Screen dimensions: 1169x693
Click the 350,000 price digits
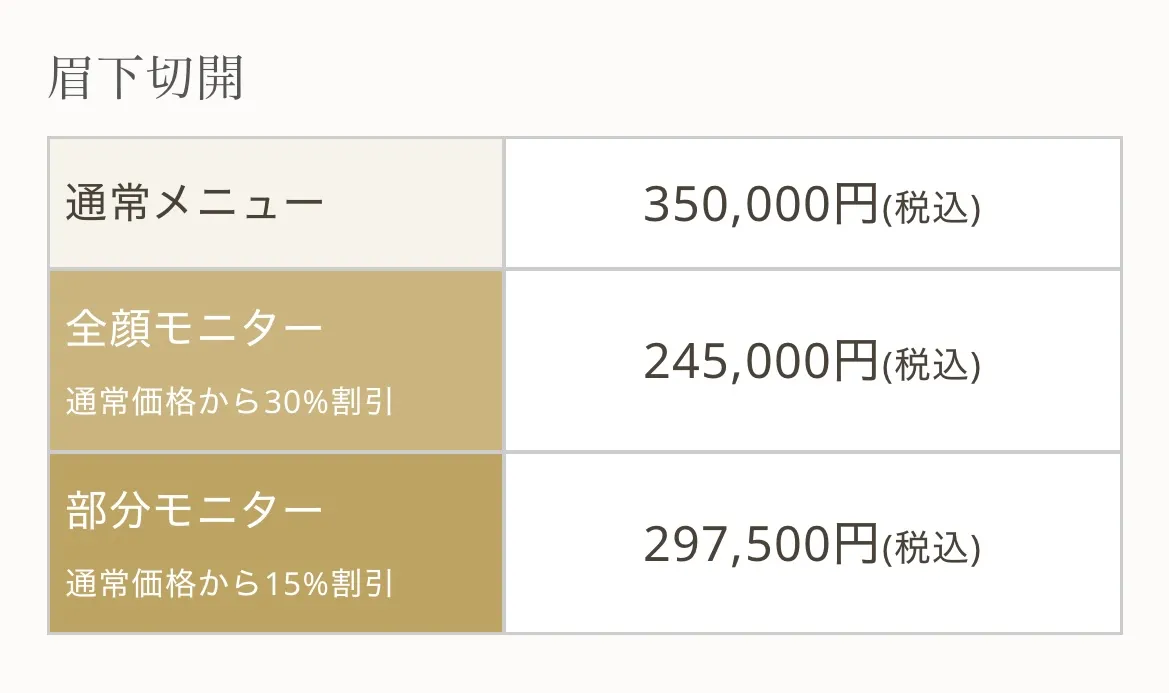click(738, 205)
